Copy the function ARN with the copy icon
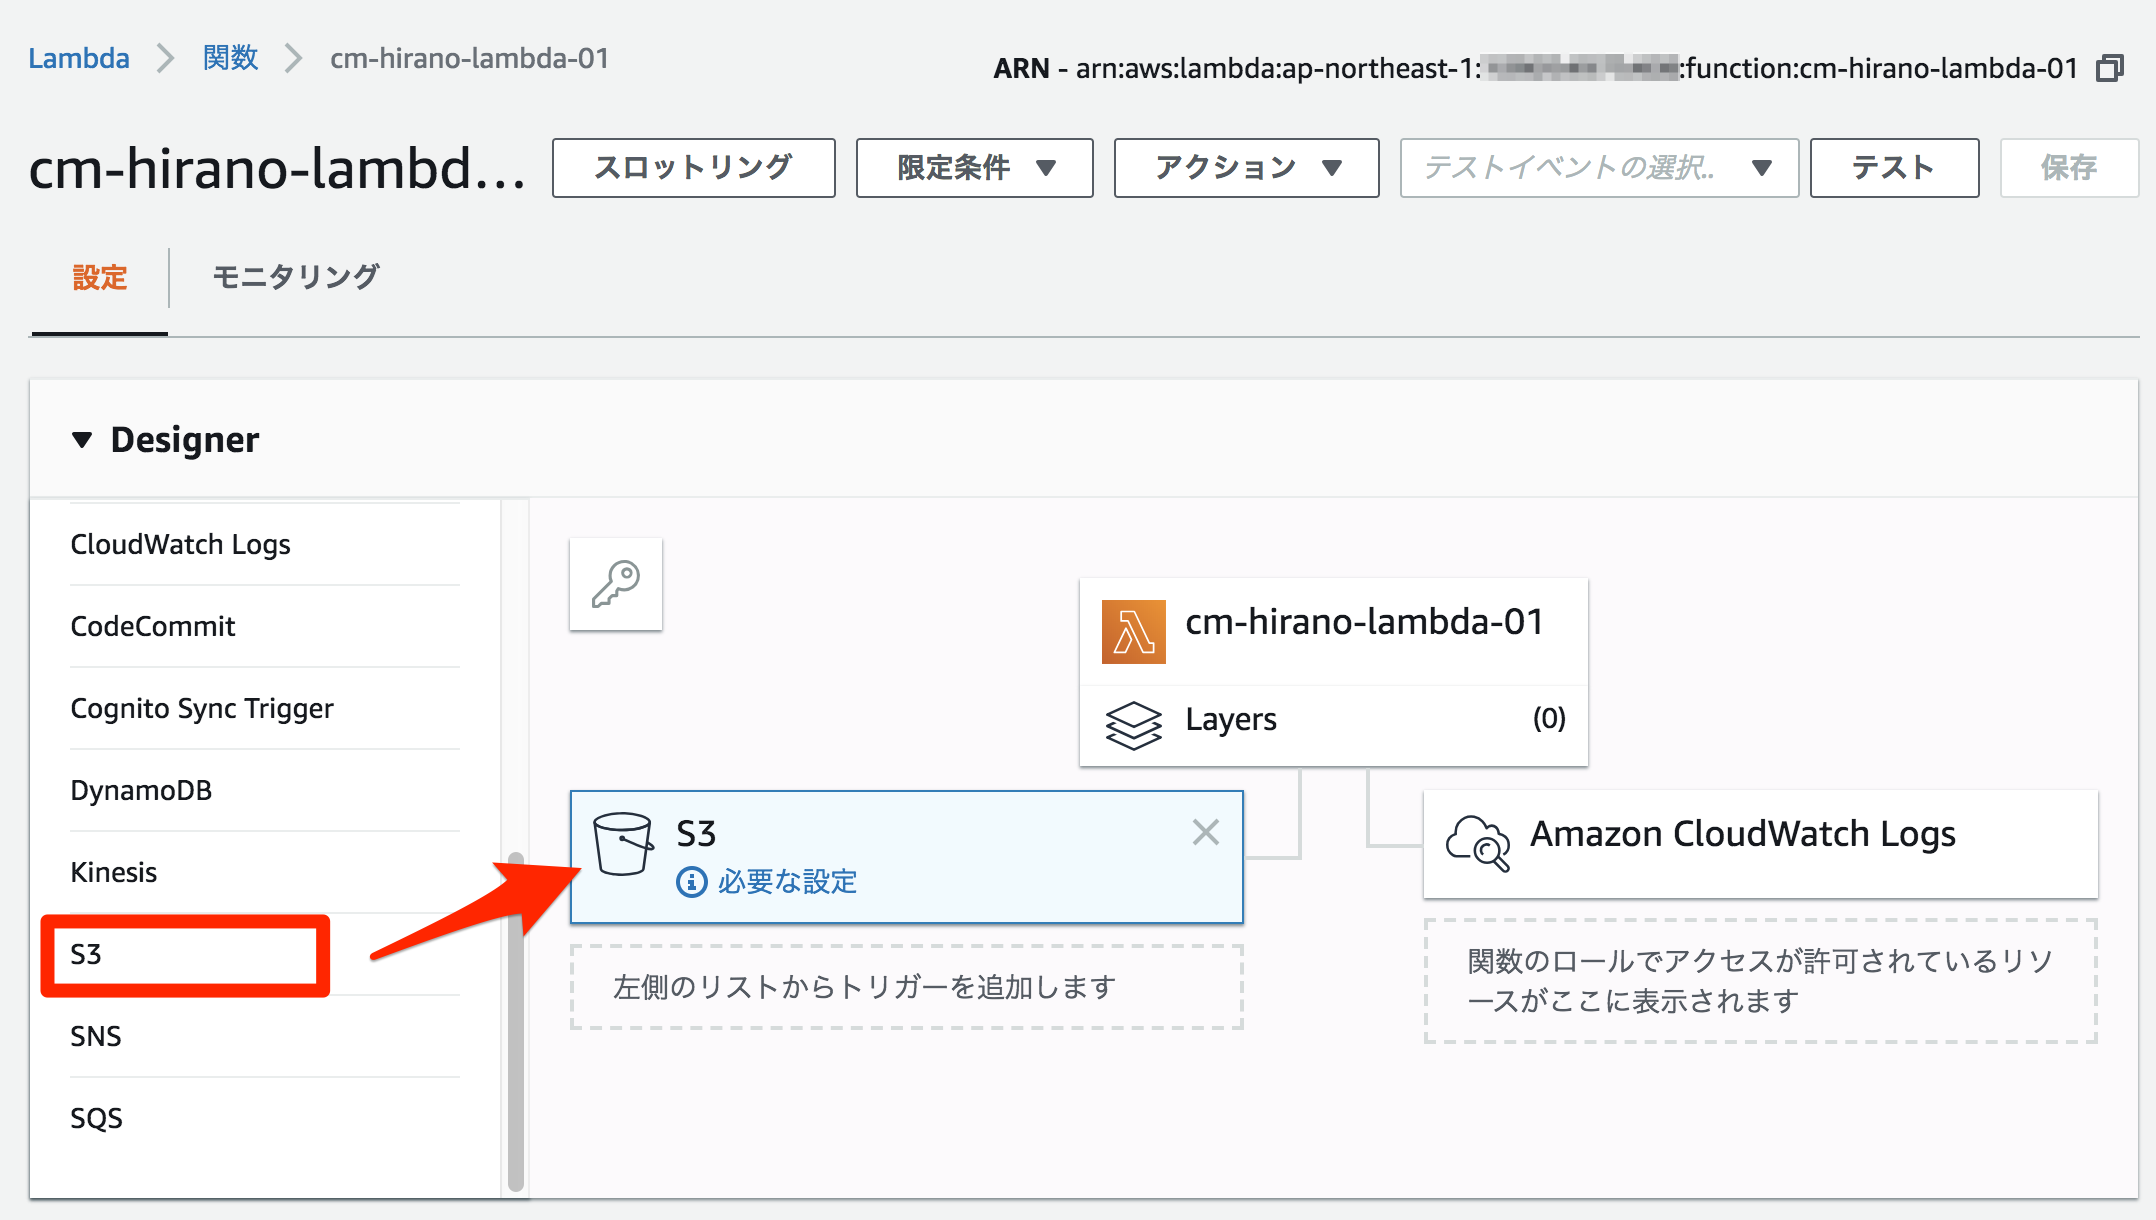The height and width of the screenshot is (1220, 2156). (2109, 69)
